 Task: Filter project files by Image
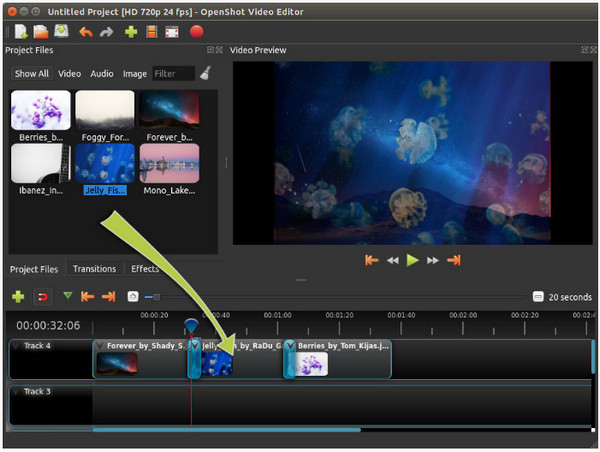[135, 73]
